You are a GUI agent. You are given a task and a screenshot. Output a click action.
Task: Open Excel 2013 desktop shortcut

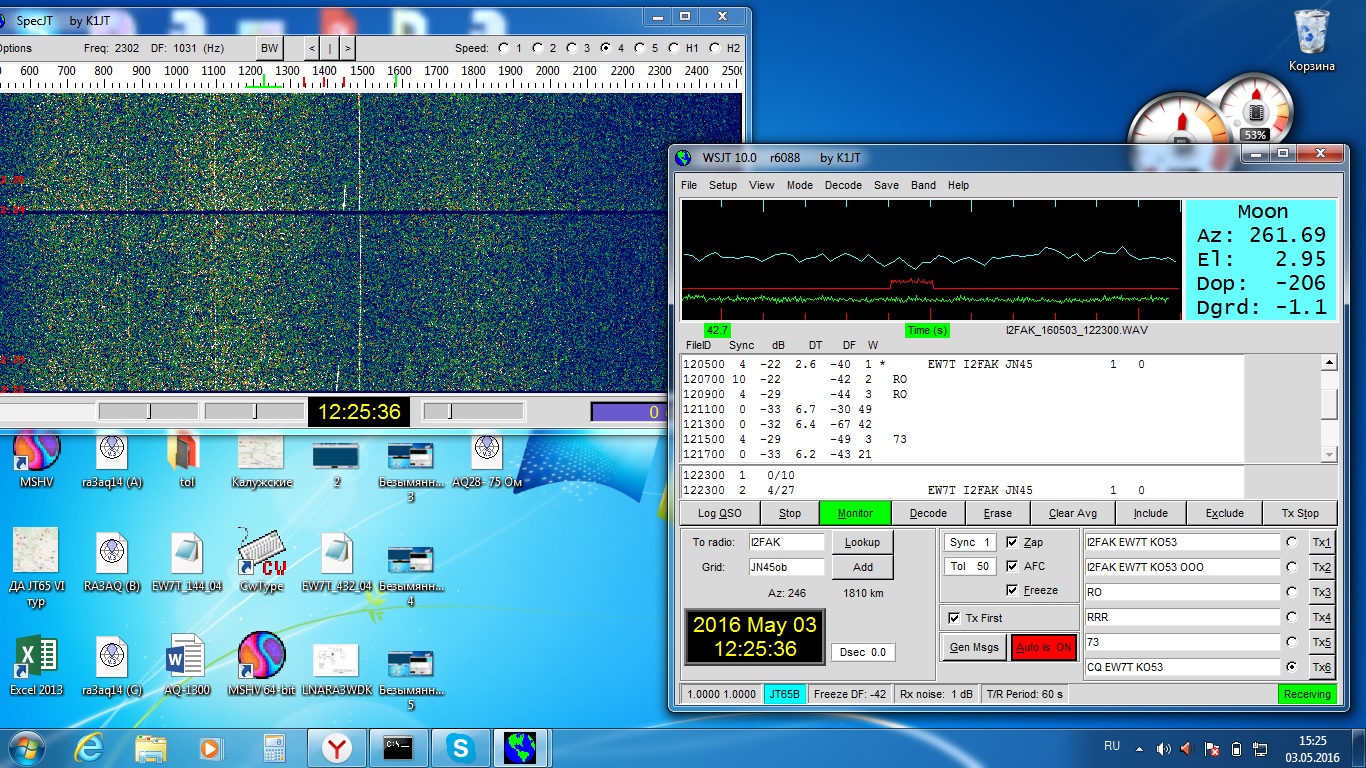[35, 656]
